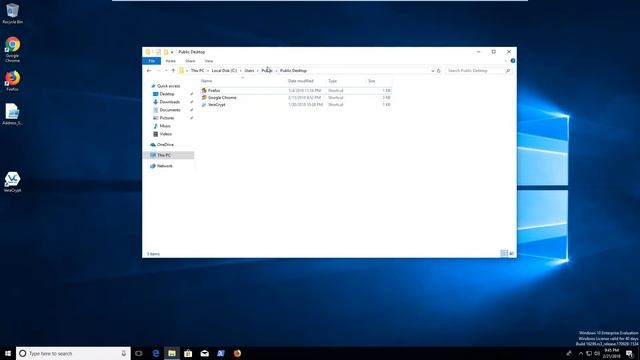Open the Home ribbon tab
The width and height of the screenshot is (640, 360).
[171, 61]
